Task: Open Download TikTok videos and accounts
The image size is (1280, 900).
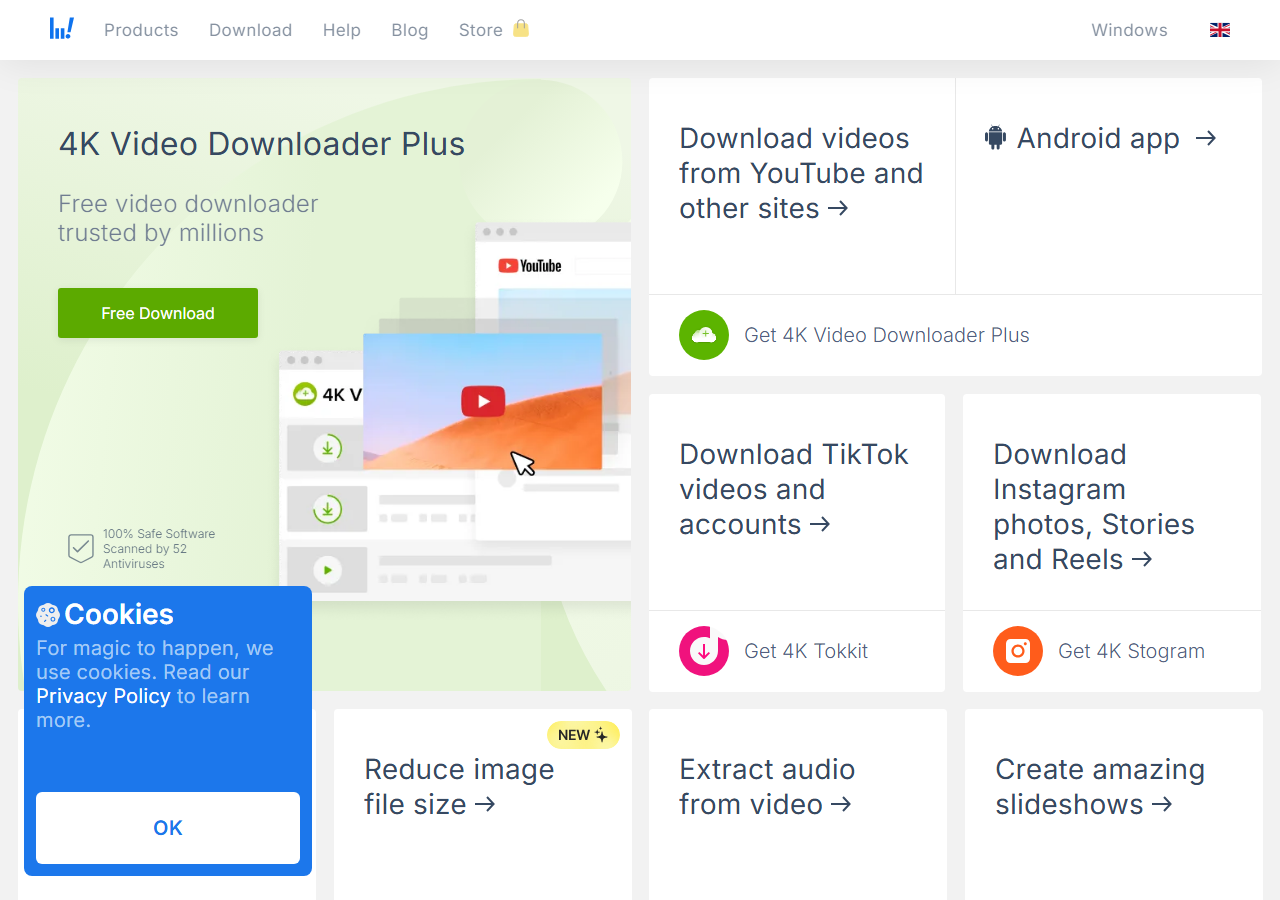Action: coord(794,489)
